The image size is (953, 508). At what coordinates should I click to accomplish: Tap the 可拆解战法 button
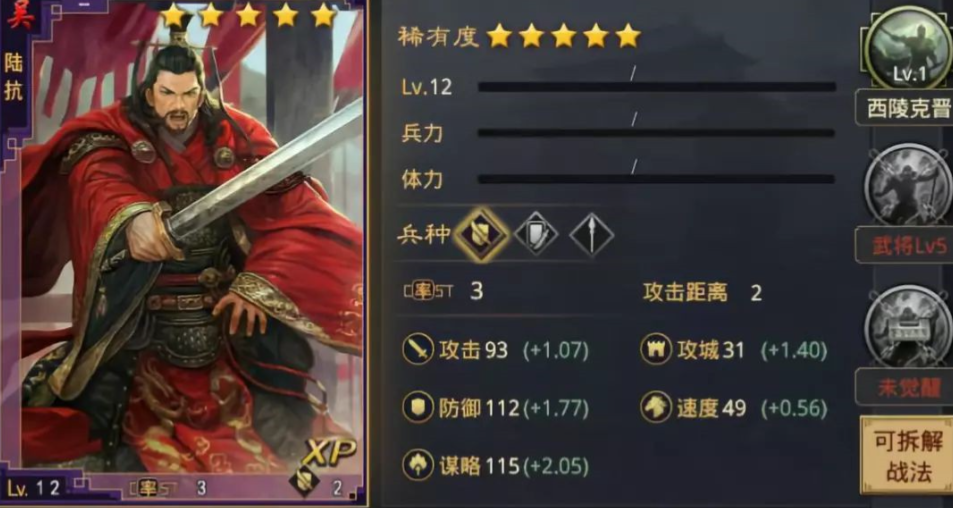907,455
